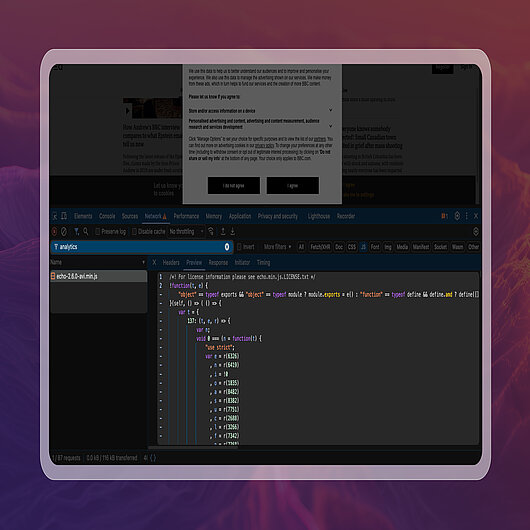Switch to the Elements tab

coord(83,216)
